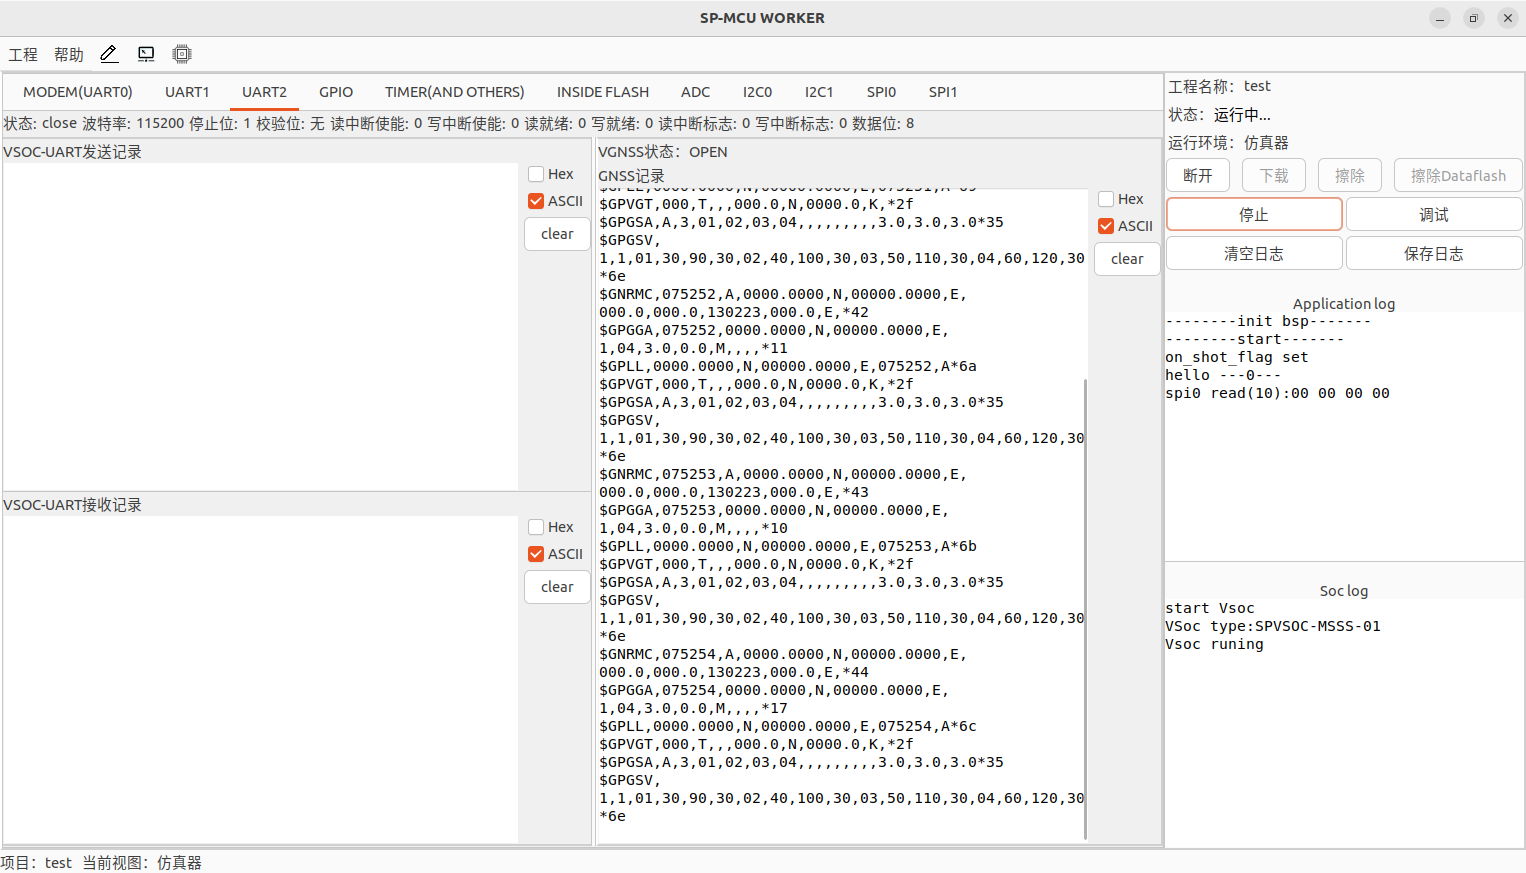Clear the GNSS record log
The image size is (1526, 873).
point(1127,259)
